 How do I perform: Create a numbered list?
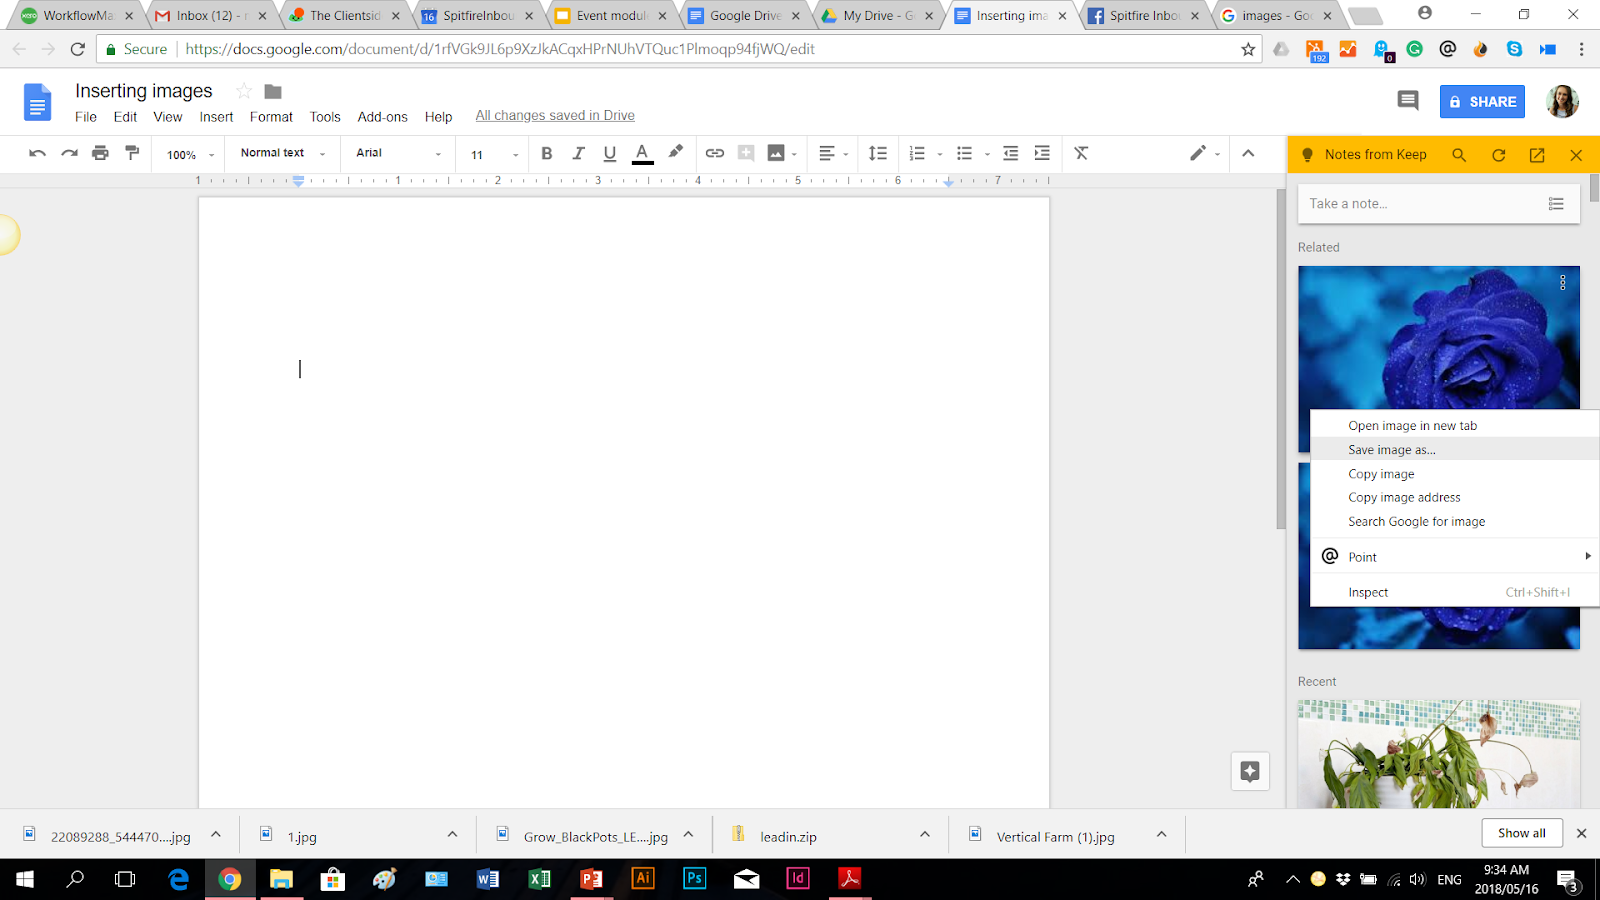[x=917, y=153]
